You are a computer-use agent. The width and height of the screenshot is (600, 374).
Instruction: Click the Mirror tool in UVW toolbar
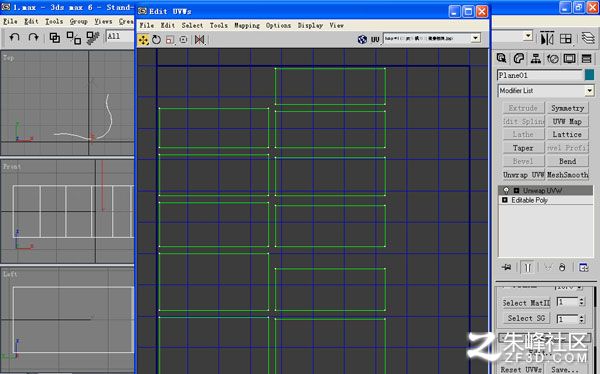(x=199, y=39)
